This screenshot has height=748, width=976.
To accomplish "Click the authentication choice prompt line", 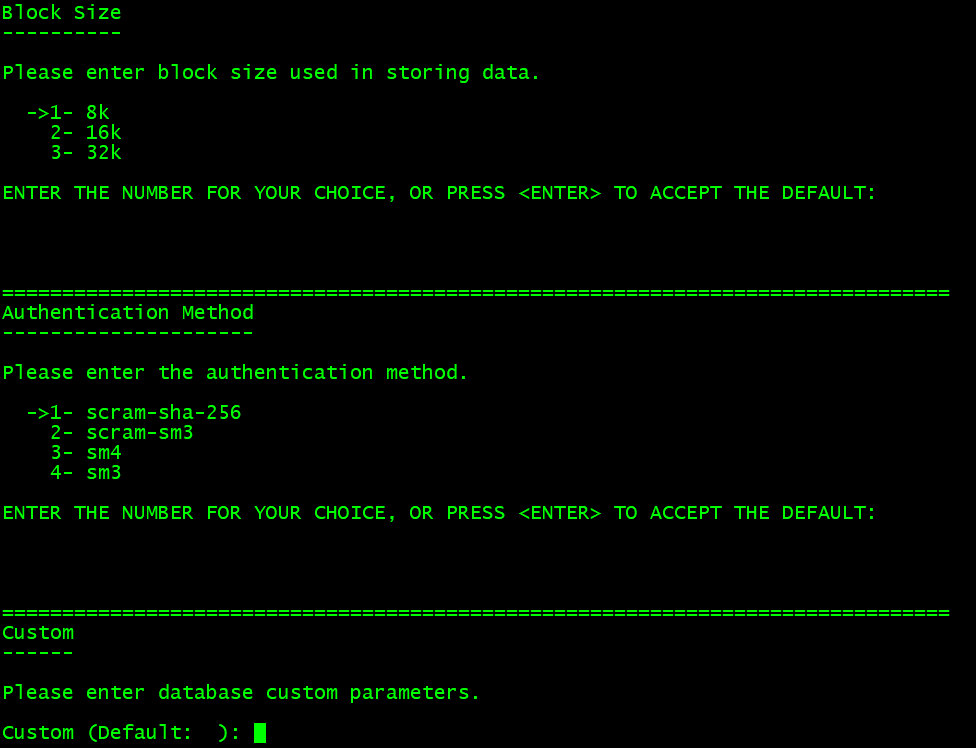I will click(439, 513).
